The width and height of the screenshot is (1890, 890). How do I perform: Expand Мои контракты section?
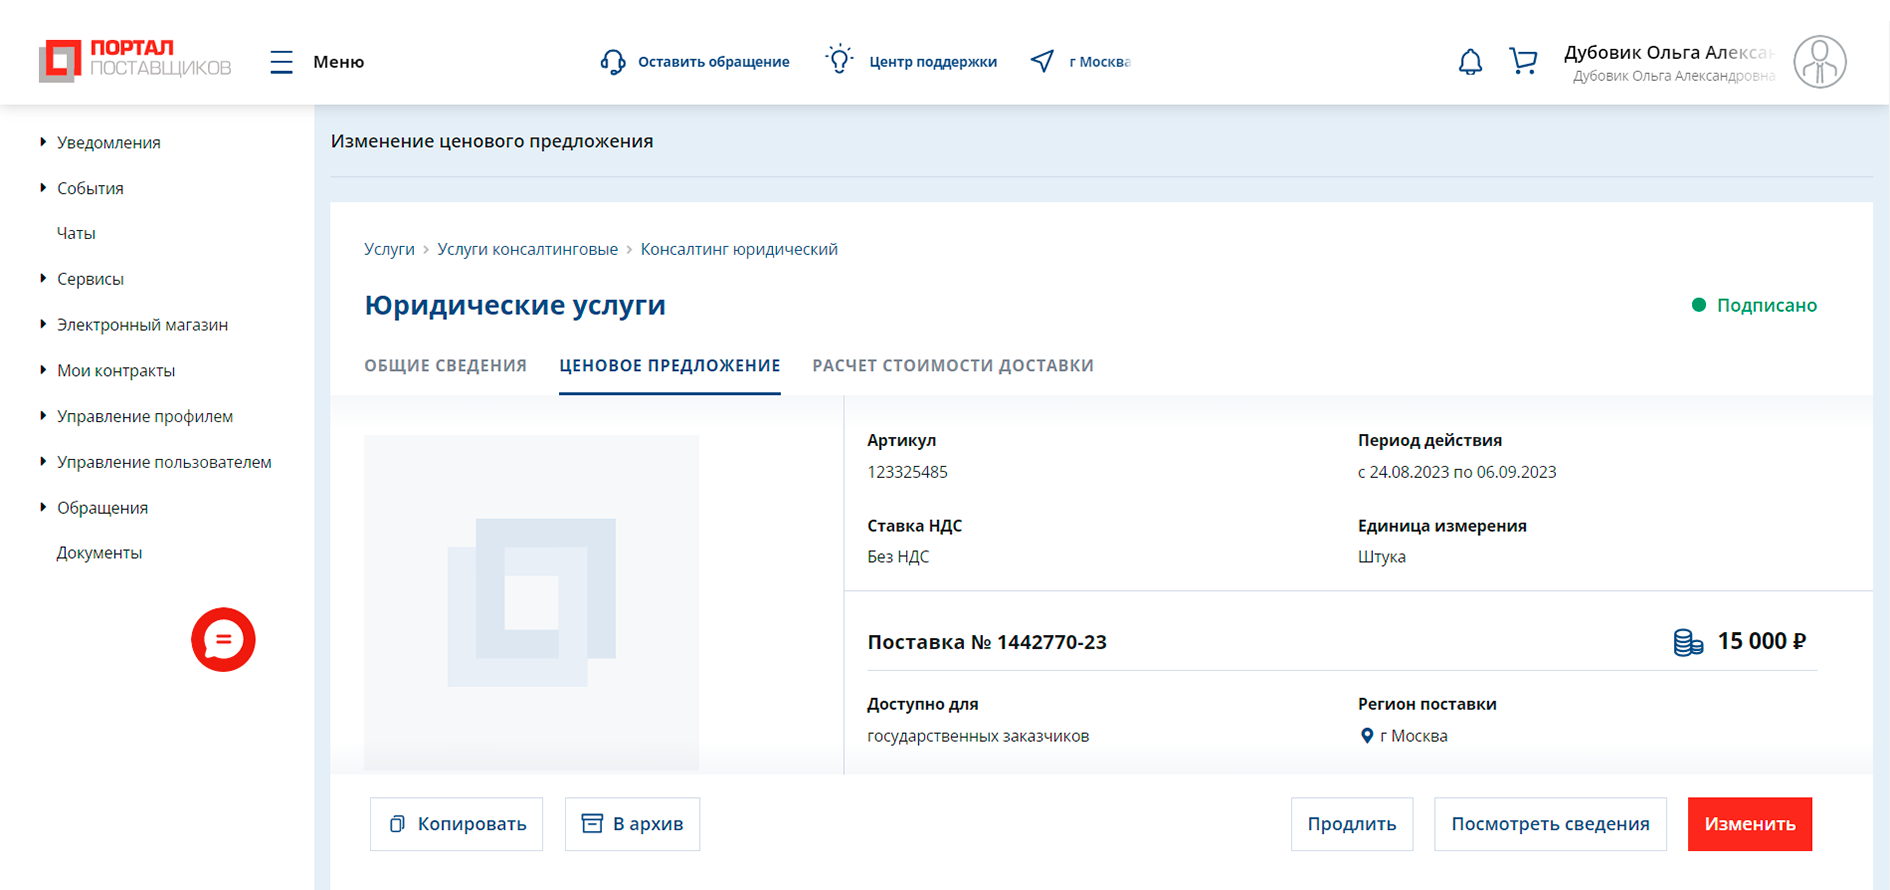click(x=43, y=370)
